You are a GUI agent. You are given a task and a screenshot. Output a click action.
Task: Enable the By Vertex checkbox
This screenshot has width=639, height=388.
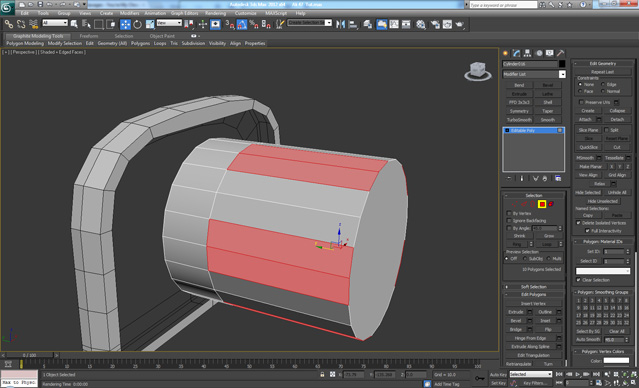(509, 213)
